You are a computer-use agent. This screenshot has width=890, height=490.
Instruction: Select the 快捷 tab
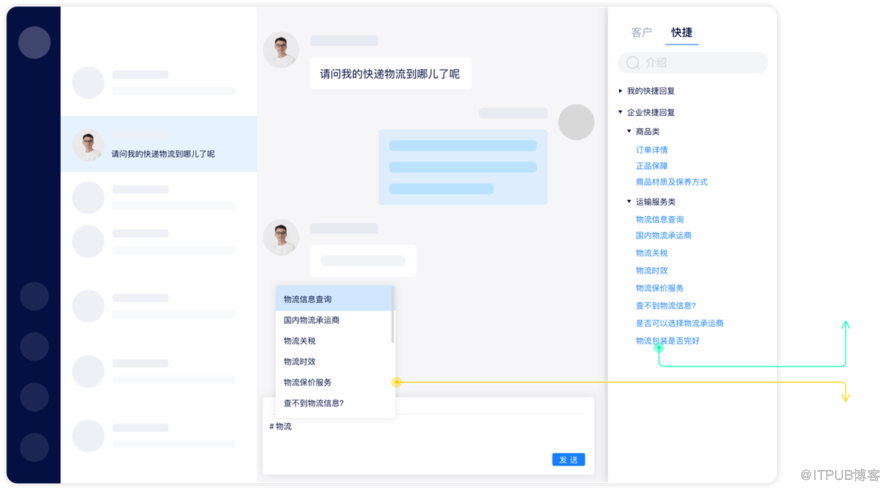pos(681,33)
